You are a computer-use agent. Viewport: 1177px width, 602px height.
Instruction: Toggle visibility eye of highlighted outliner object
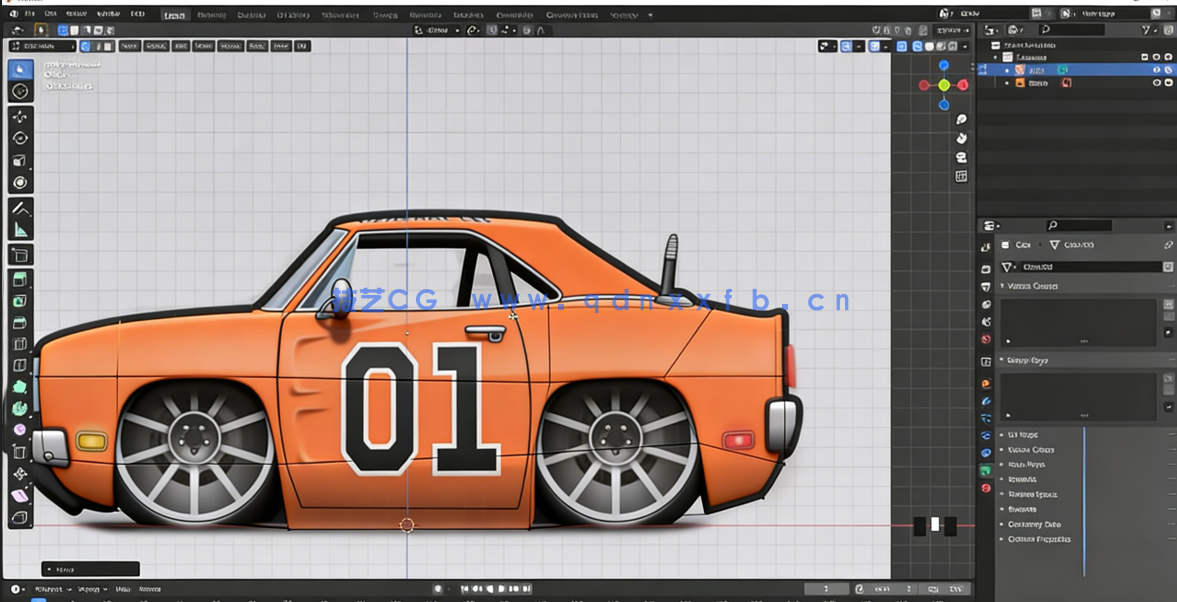1156,70
